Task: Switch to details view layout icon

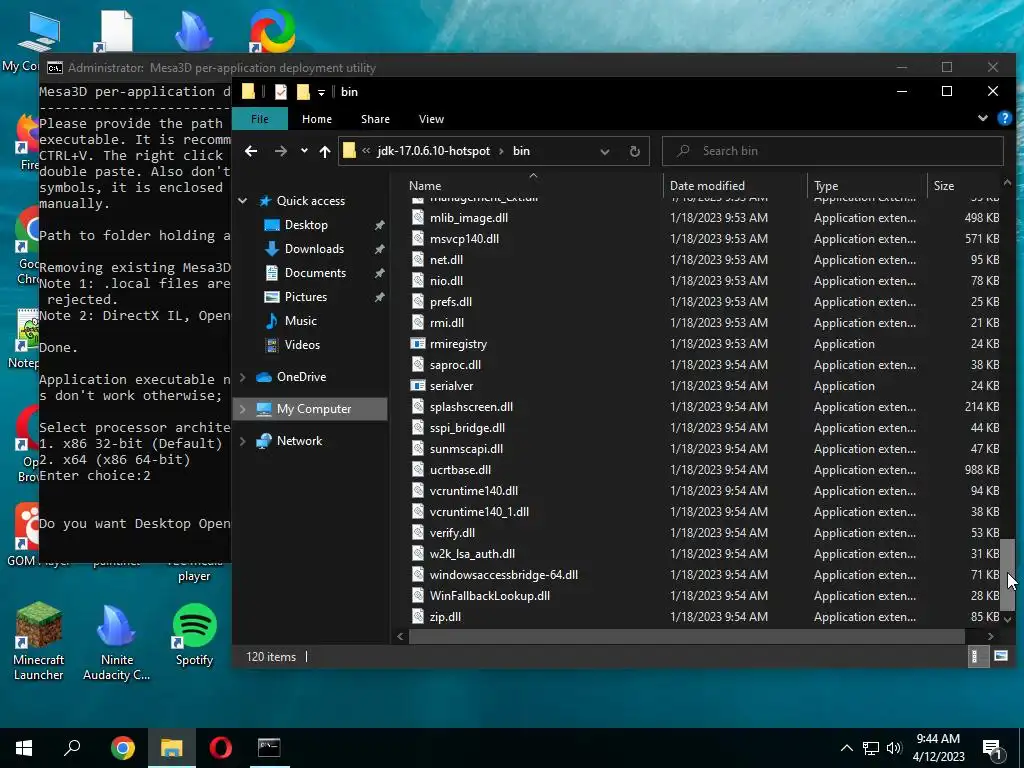Action: pos(976,656)
